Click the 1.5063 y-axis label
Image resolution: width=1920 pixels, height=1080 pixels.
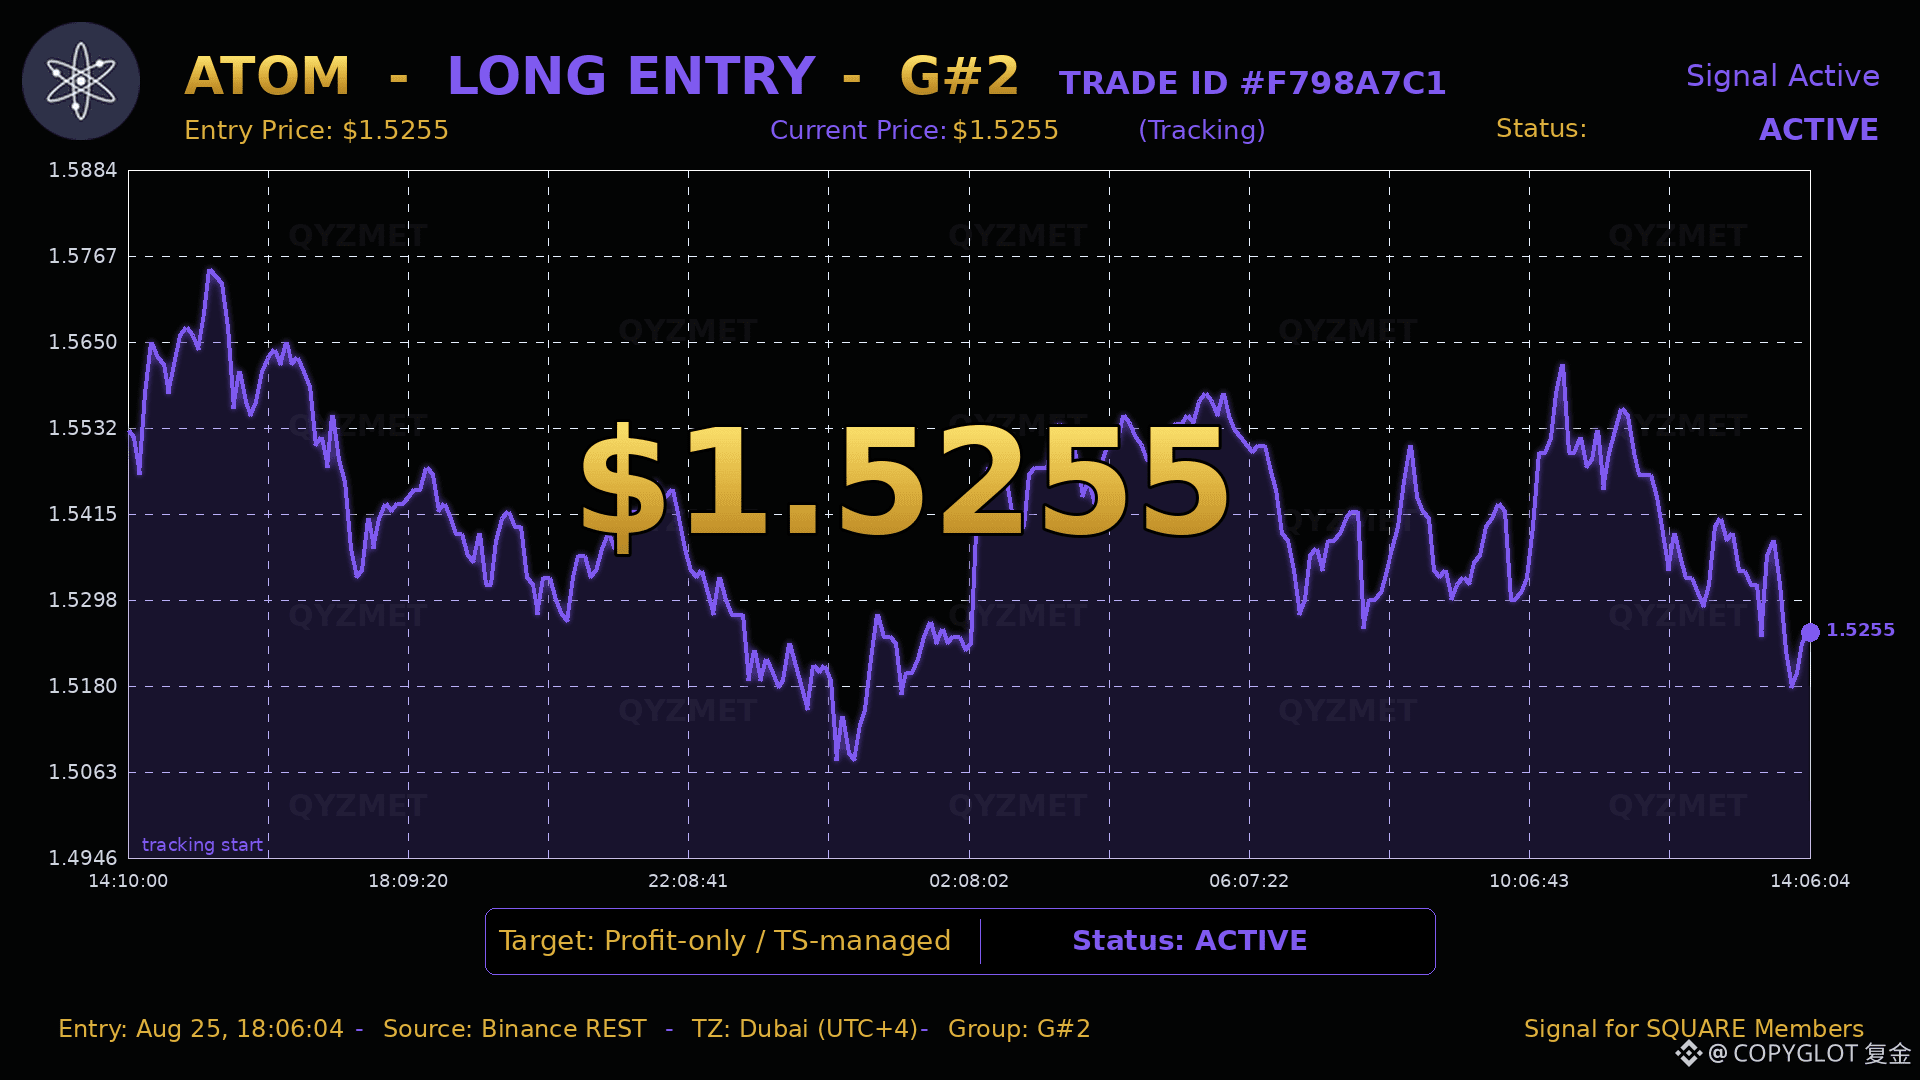pos(83,772)
